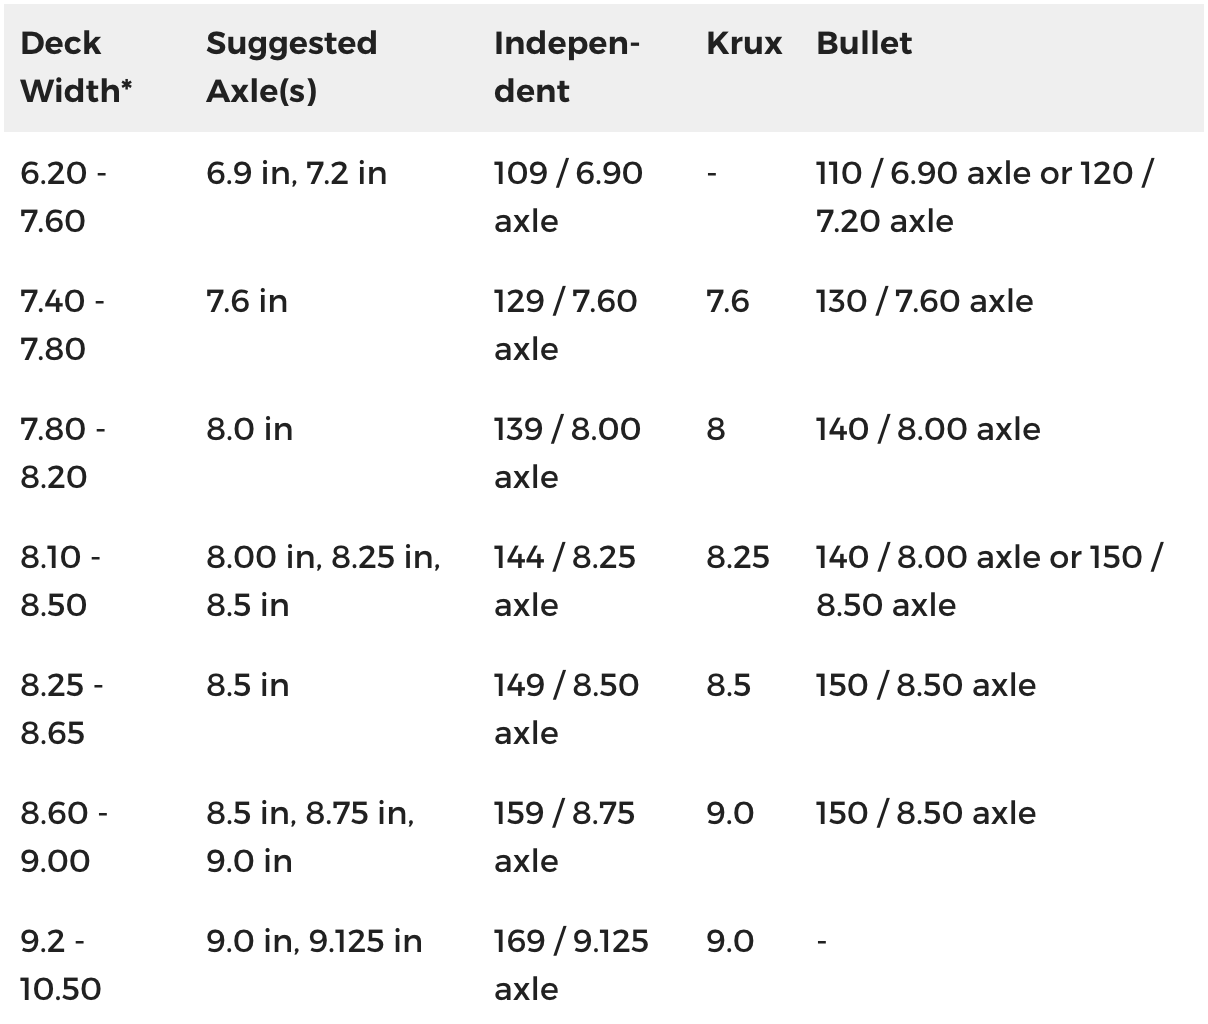Click the 109 / 6.90 axle cell
This screenshot has height=1024, width=1208.
(567, 197)
